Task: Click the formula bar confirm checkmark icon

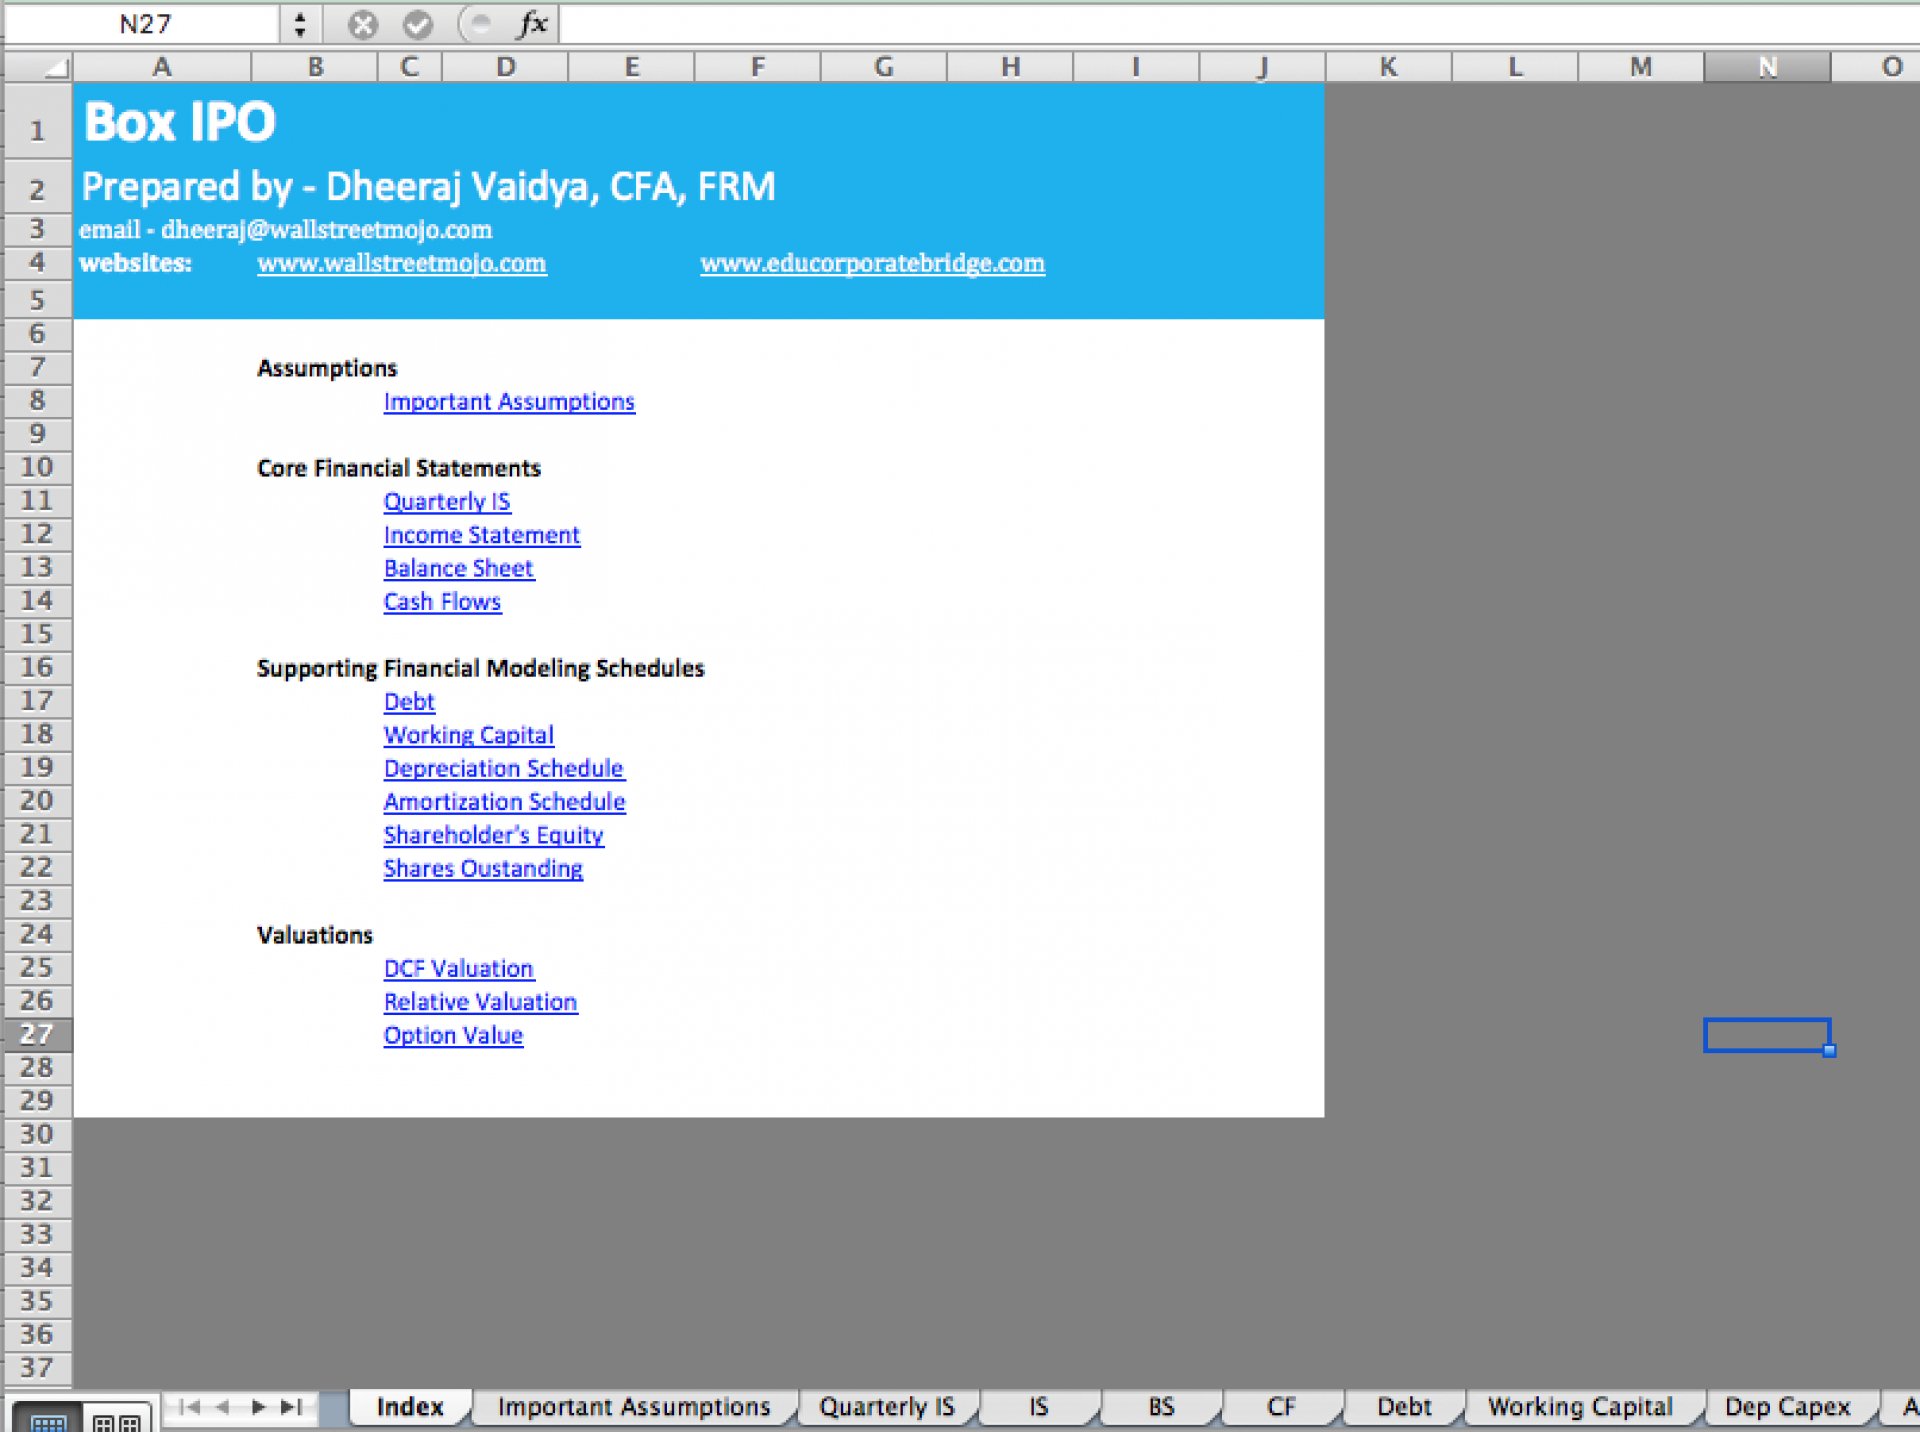Action: point(418,24)
